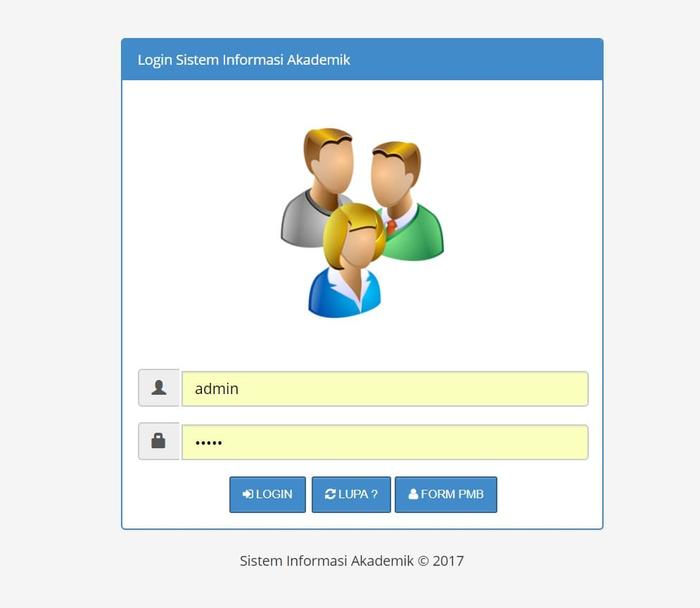This screenshot has height=608, width=700.
Task: Click the padlock icon beside password field
Action: tap(158, 440)
